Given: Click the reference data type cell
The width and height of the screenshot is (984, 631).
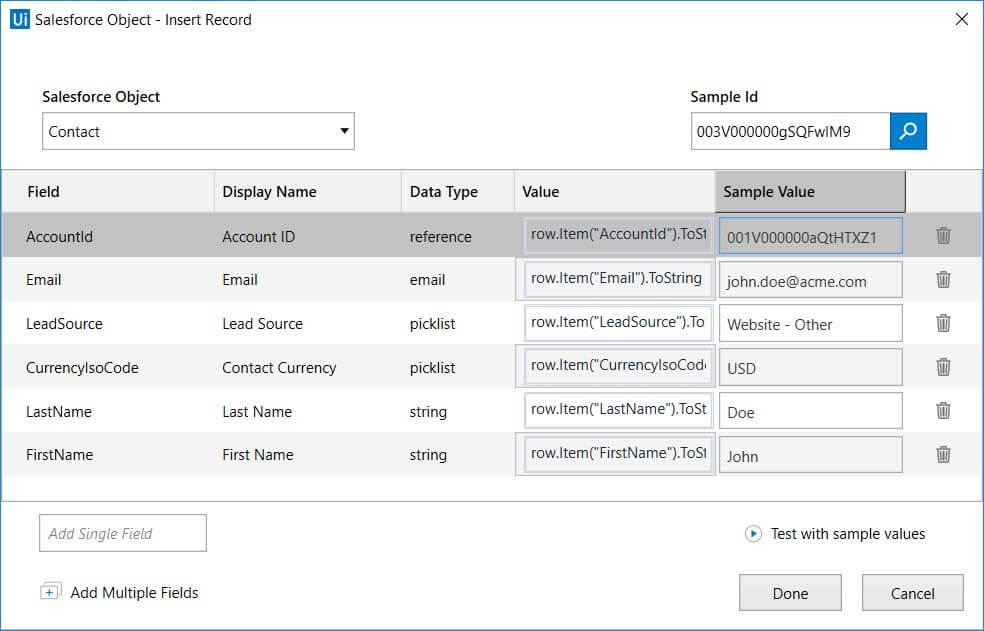Looking at the screenshot, I should click(441, 237).
